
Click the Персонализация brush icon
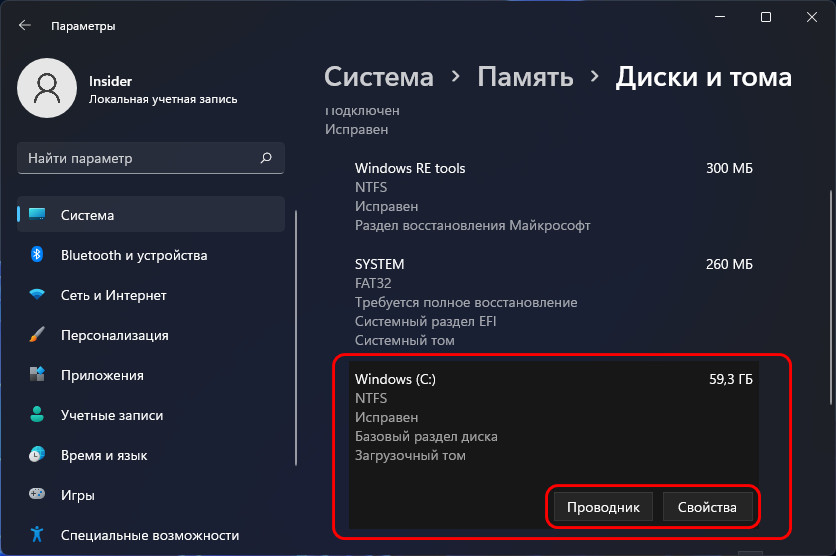pos(38,335)
